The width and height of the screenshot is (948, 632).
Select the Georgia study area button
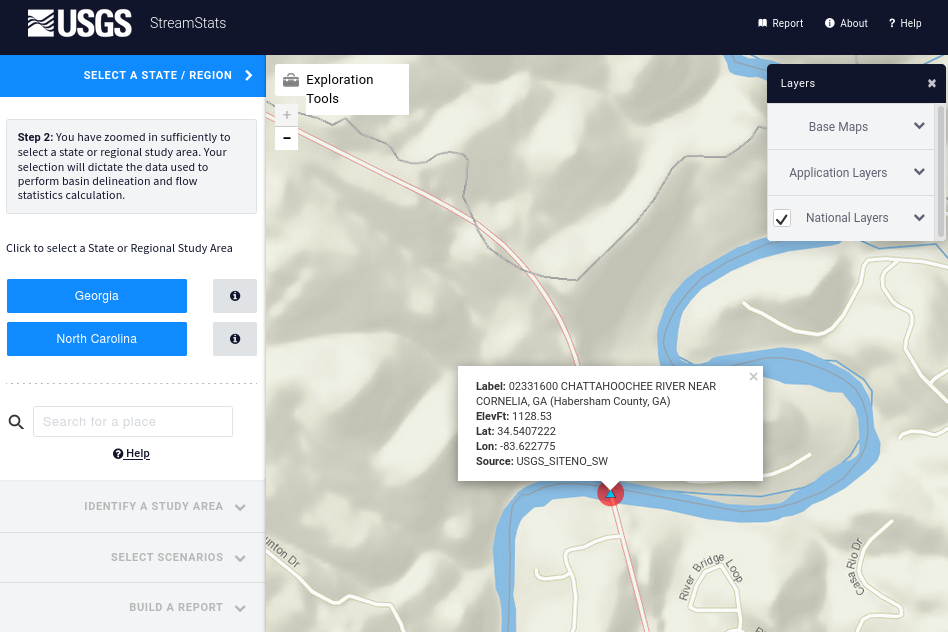click(97, 296)
